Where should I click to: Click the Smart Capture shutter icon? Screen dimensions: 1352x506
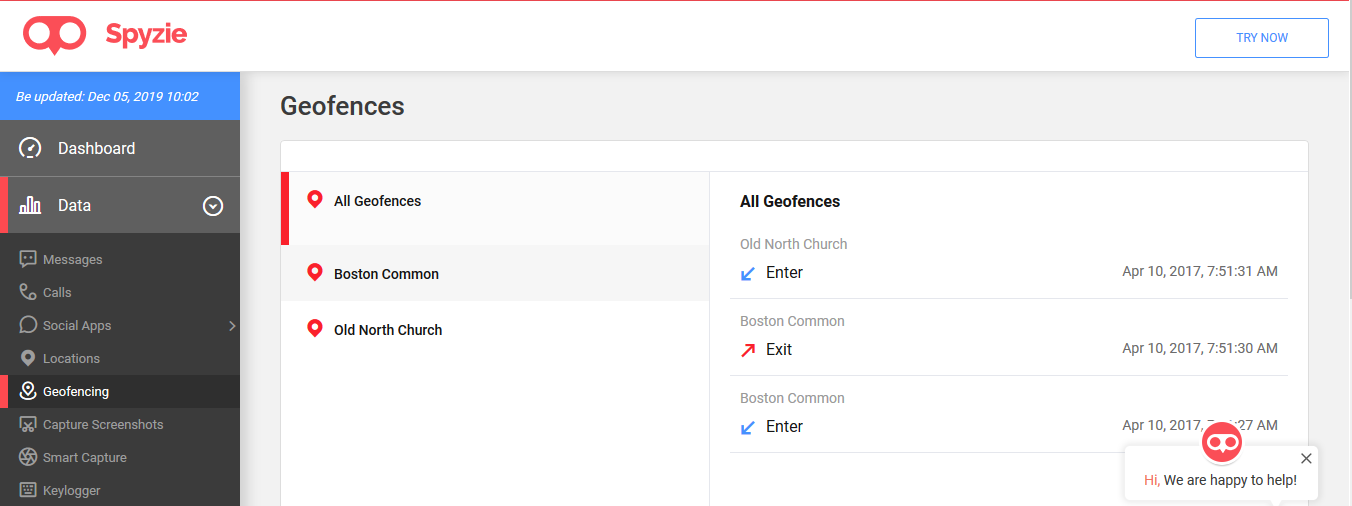28,457
